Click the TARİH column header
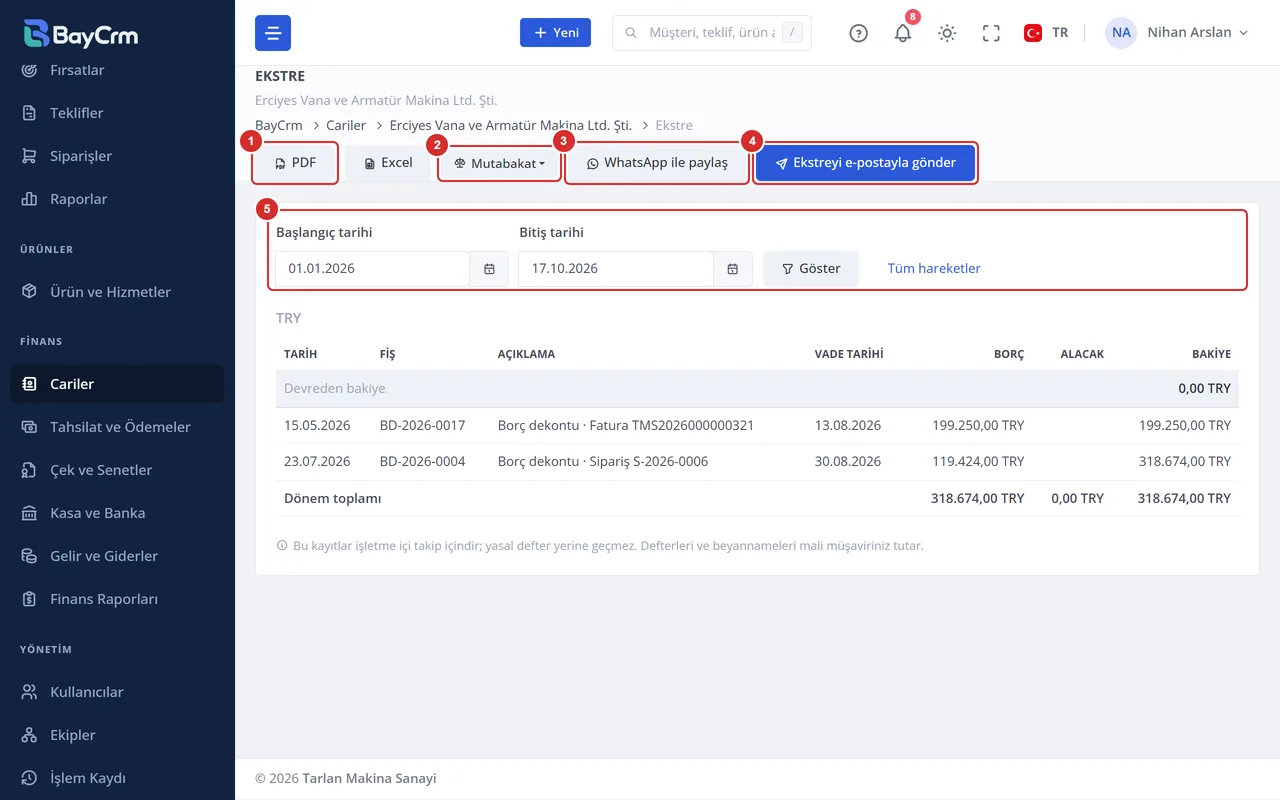Image resolution: width=1280 pixels, height=800 pixels. (301, 354)
